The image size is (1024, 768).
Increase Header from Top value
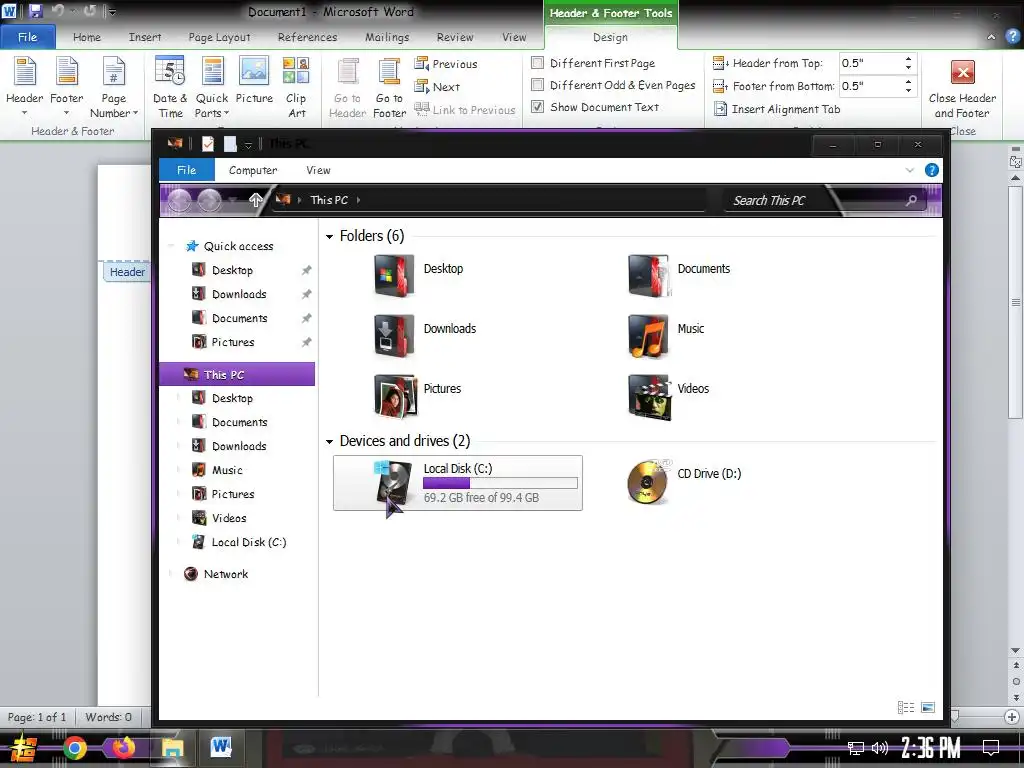[x=908, y=59]
